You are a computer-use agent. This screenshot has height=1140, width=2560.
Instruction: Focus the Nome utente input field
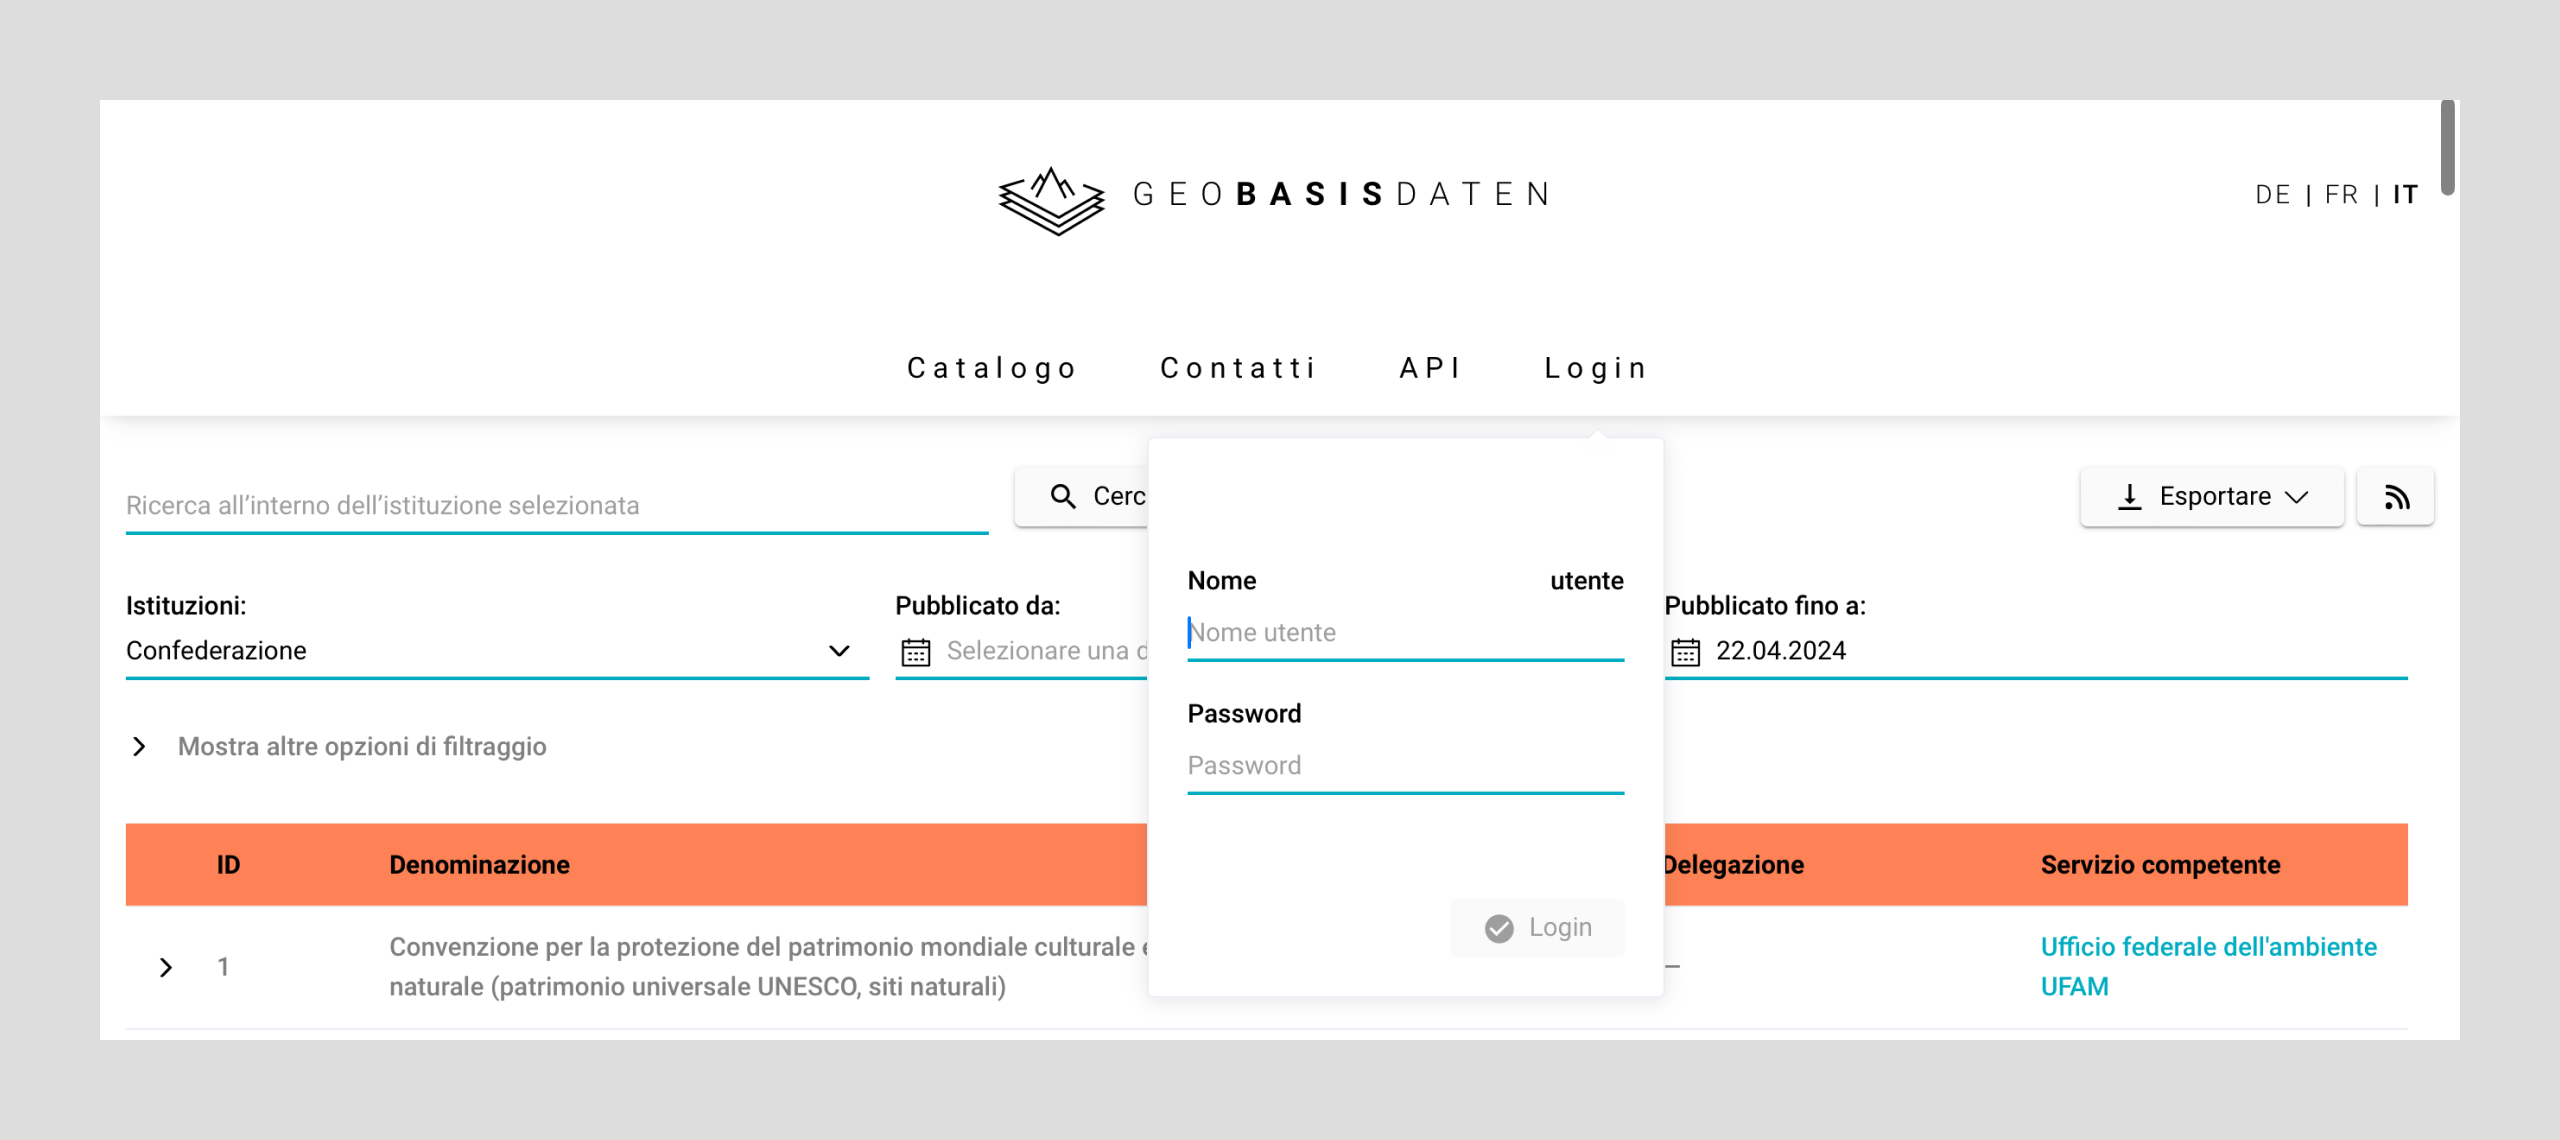(1405, 633)
